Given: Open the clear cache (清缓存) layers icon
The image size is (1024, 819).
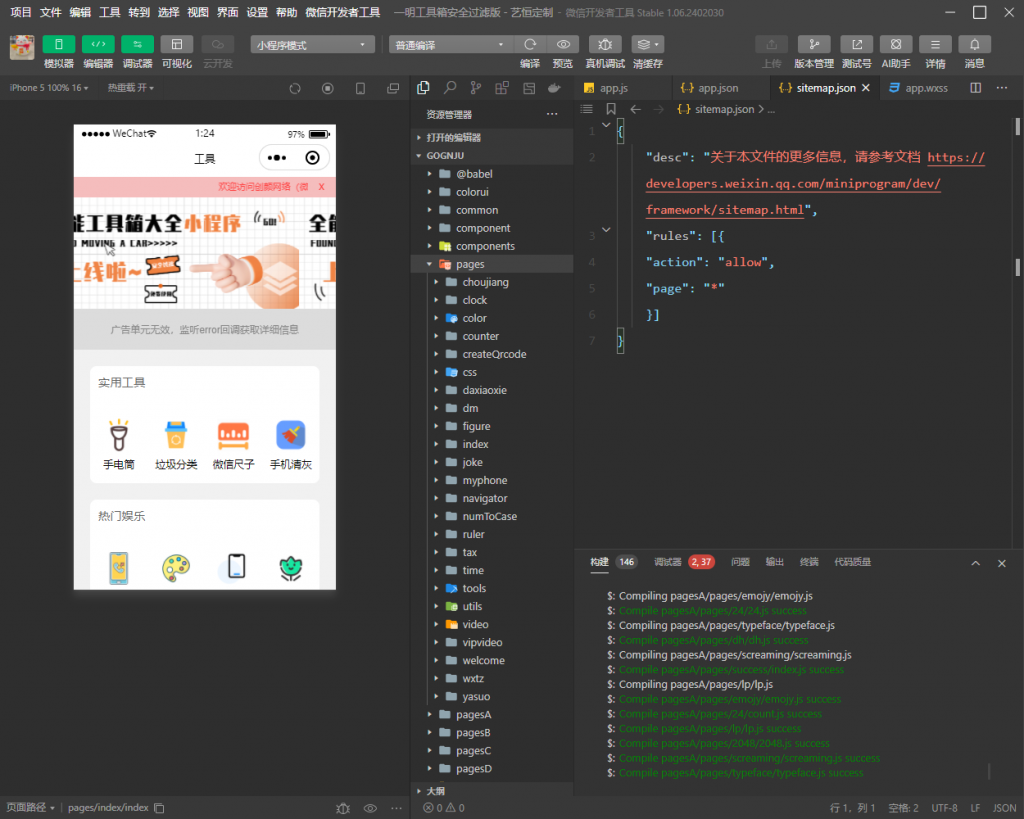Looking at the screenshot, I should [647, 44].
